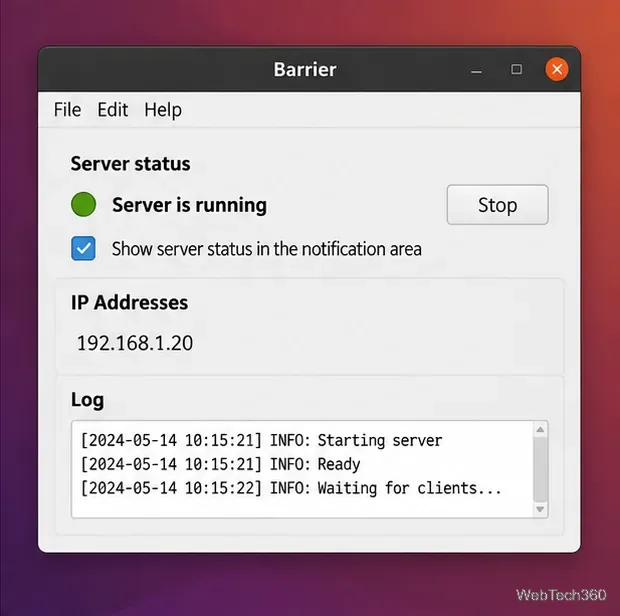The height and width of the screenshot is (616, 620).
Task: Click the log scrollbar down arrow
Action: 540,509
